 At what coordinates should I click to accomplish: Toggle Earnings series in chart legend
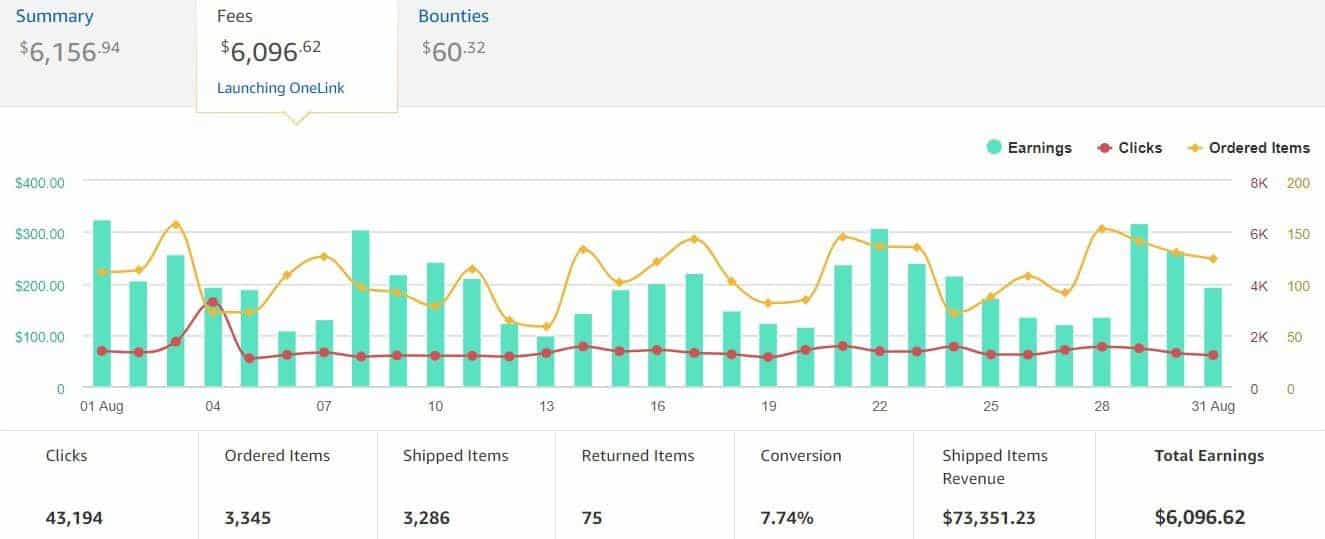tap(1029, 147)
